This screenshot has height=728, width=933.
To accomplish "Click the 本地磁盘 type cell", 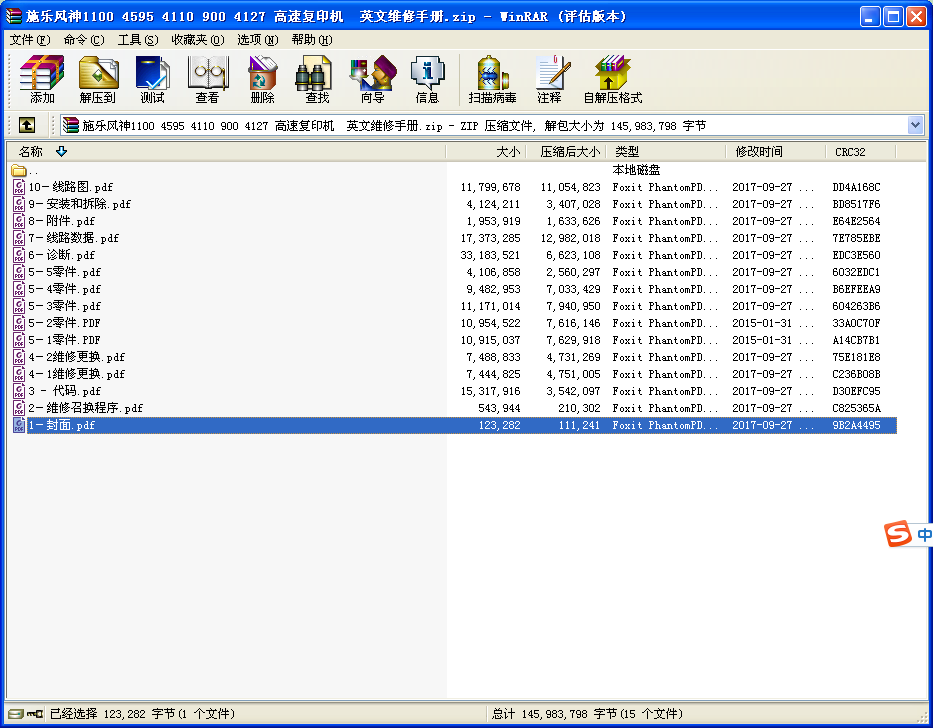I will pos(636,170).
